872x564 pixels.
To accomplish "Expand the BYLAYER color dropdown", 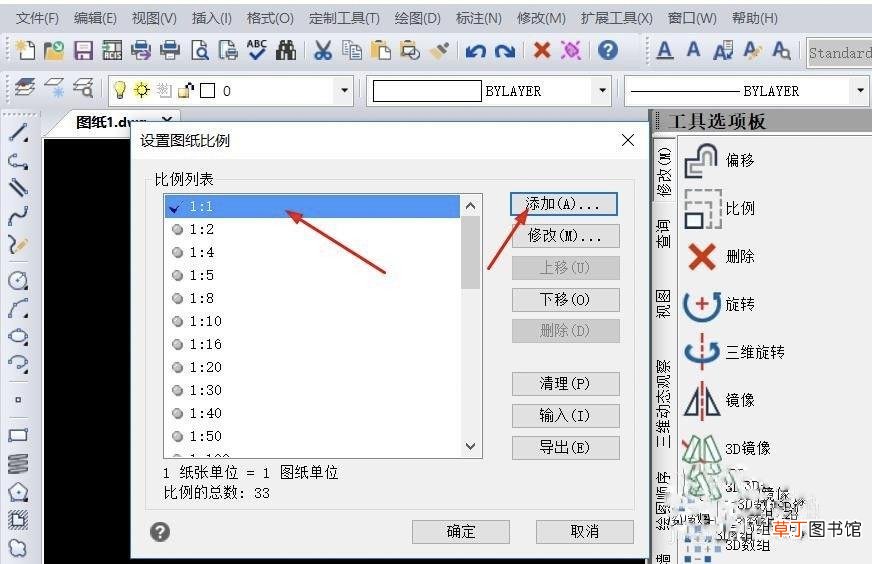I will 602,91.
